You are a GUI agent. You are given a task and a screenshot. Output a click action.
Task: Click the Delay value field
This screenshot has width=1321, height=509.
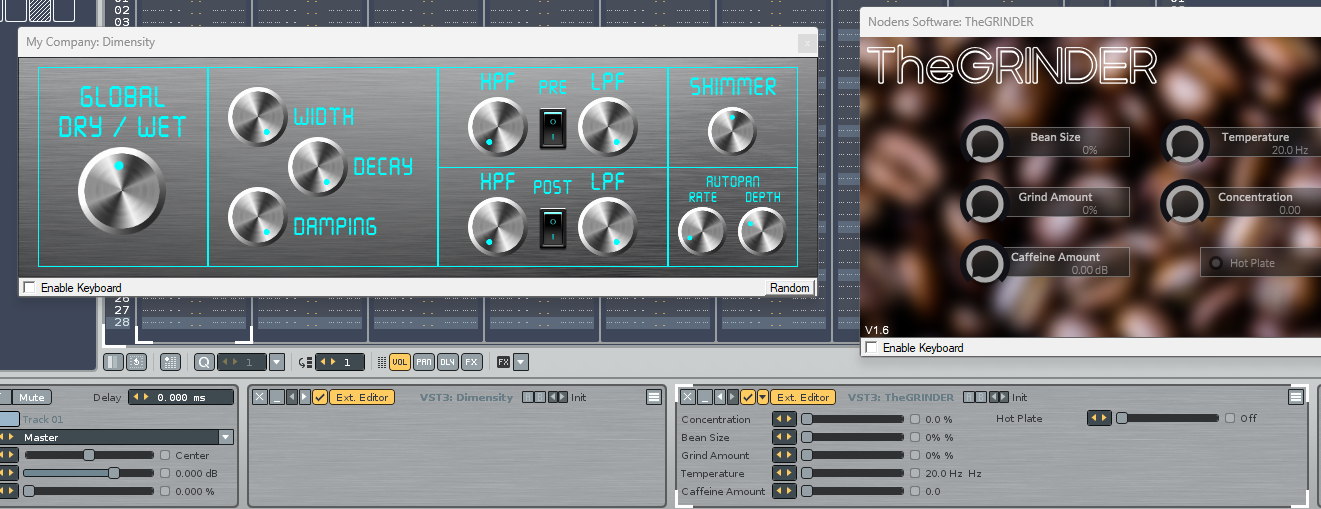tap(181, 397)
